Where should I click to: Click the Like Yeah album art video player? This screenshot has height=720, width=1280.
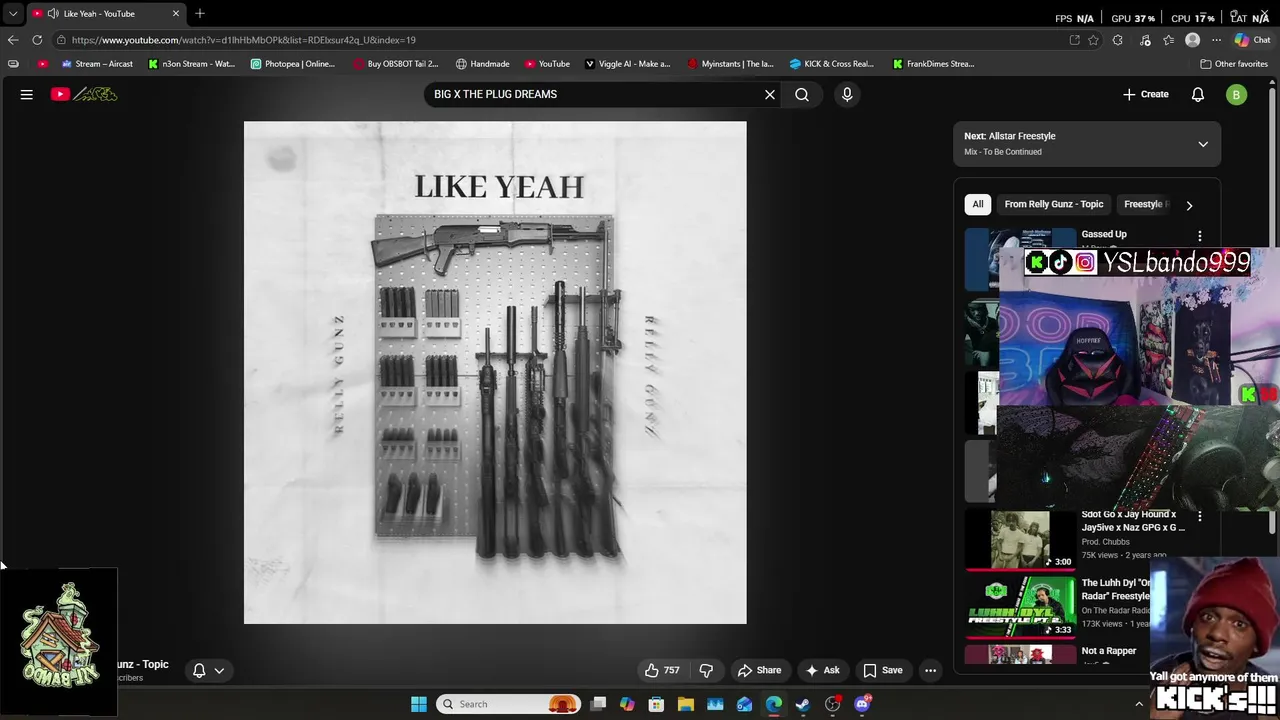[495, 373]
